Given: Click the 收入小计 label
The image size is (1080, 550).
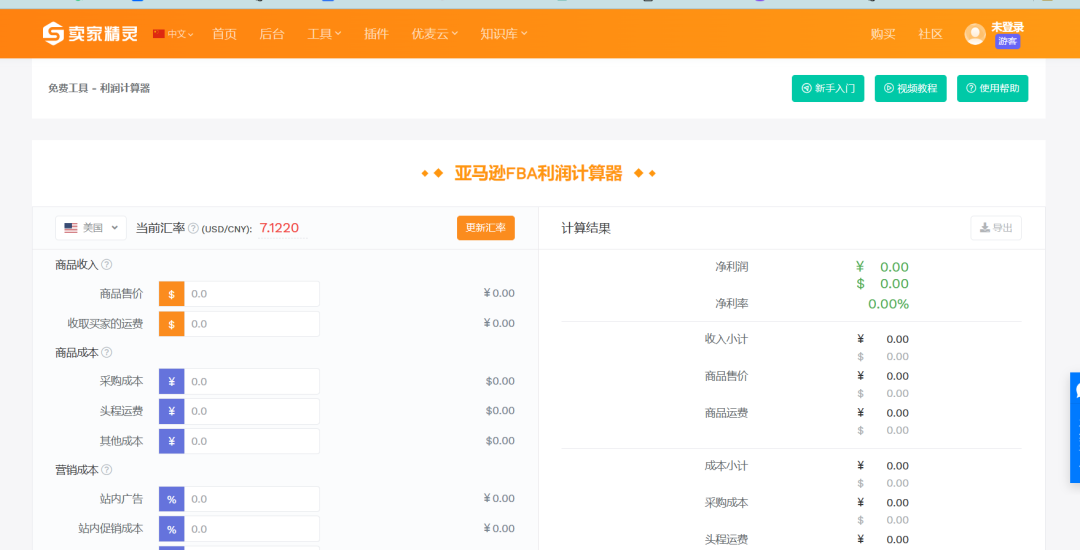Looking at the screenshot, I should [726, 339].
